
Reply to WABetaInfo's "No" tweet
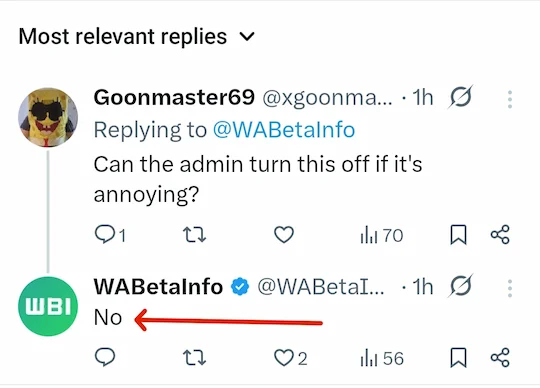pyautogui.click(x=105, y=357)
